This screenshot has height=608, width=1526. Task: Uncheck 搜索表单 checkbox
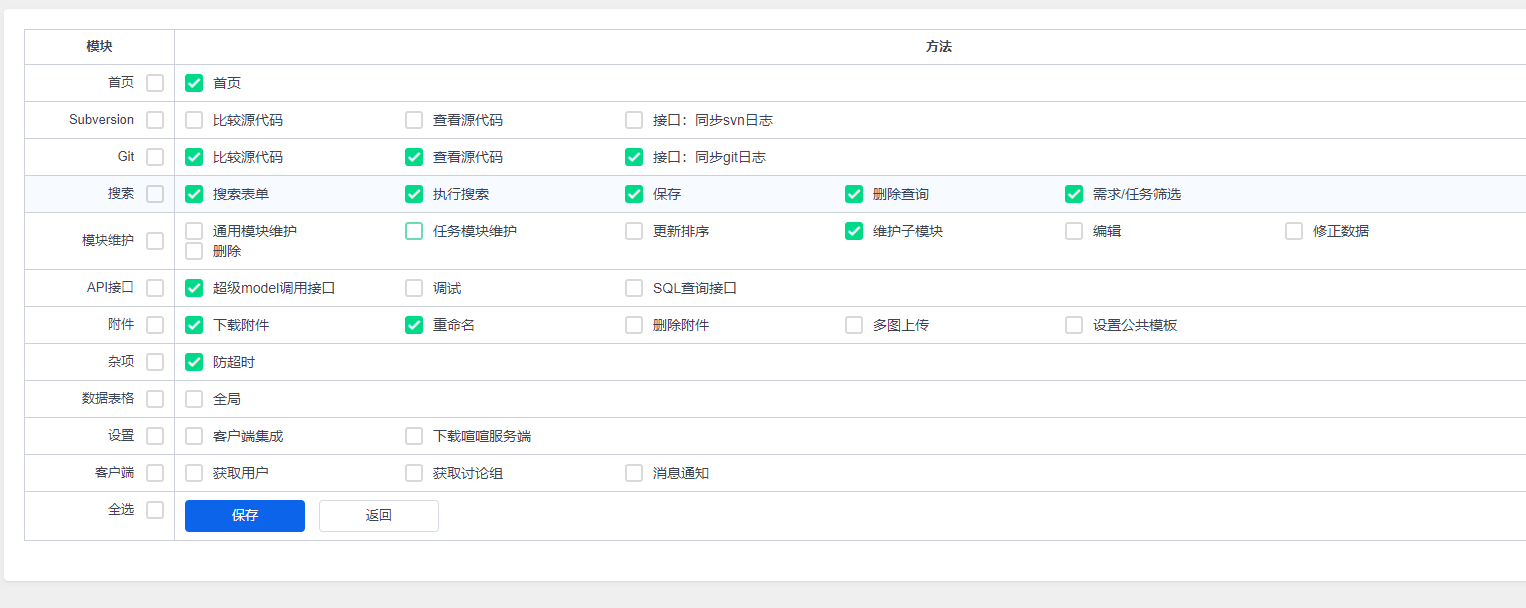[x=194, y=194]
